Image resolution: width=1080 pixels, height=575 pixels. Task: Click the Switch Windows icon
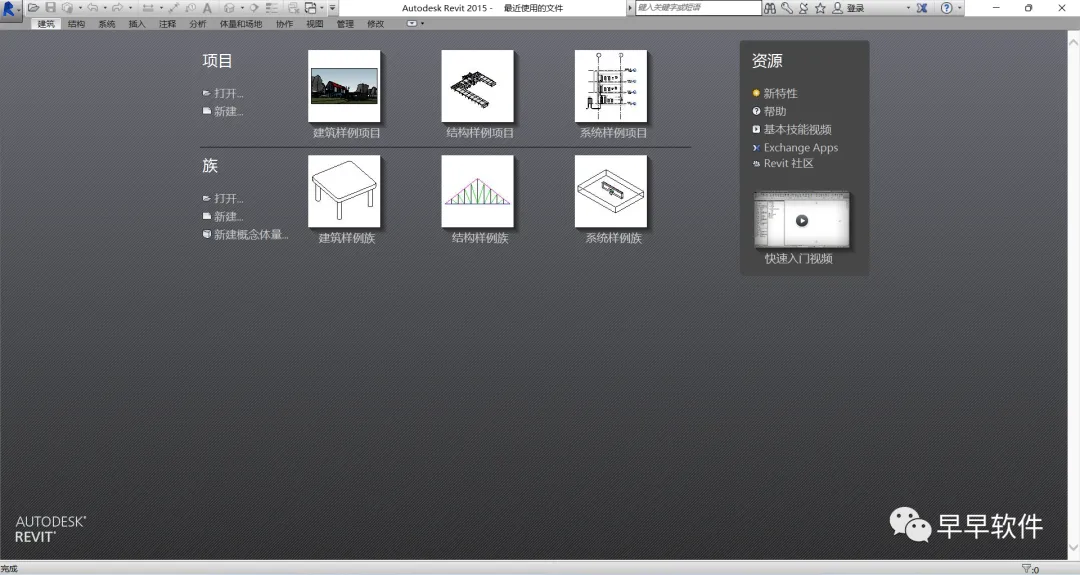pos(311,8)
